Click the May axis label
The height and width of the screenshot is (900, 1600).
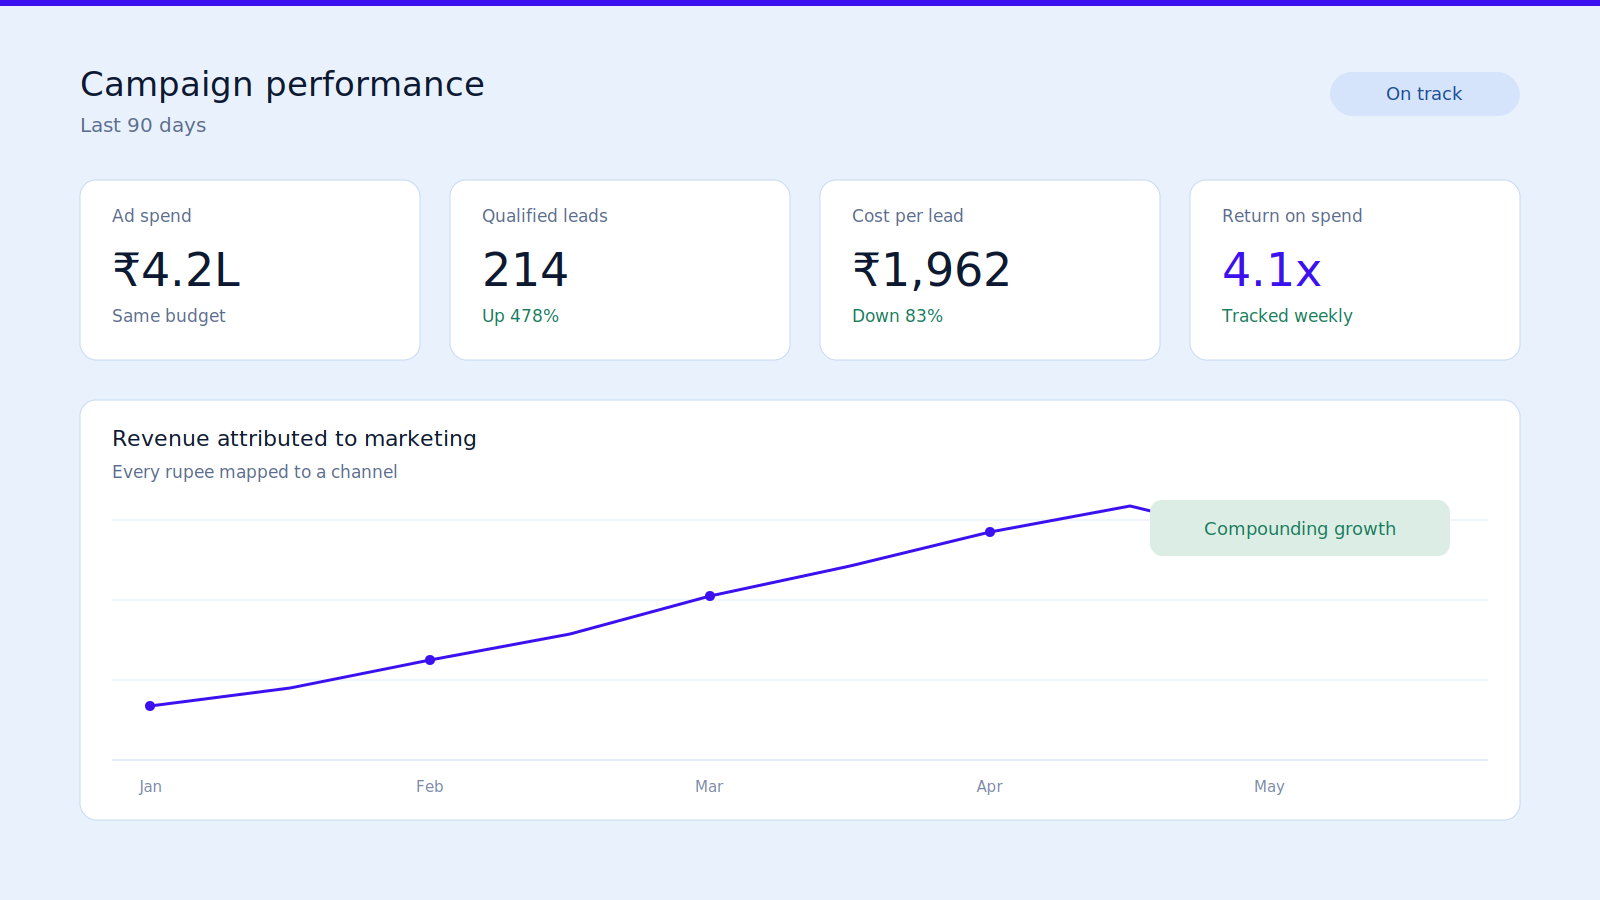1269,787
